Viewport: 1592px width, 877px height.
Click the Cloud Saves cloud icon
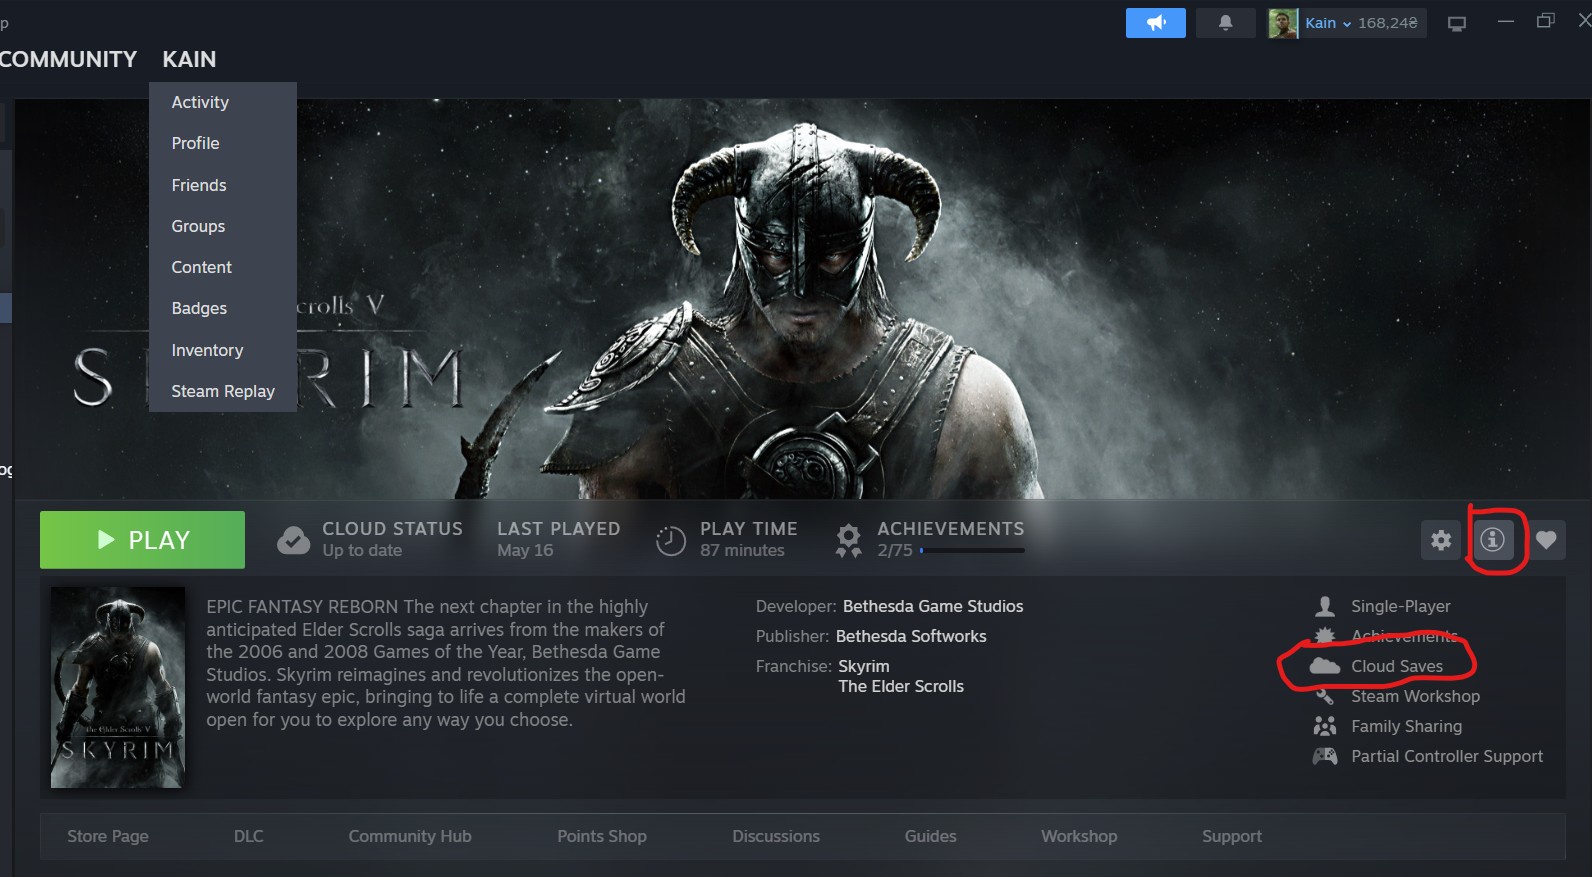point(1325,666)
